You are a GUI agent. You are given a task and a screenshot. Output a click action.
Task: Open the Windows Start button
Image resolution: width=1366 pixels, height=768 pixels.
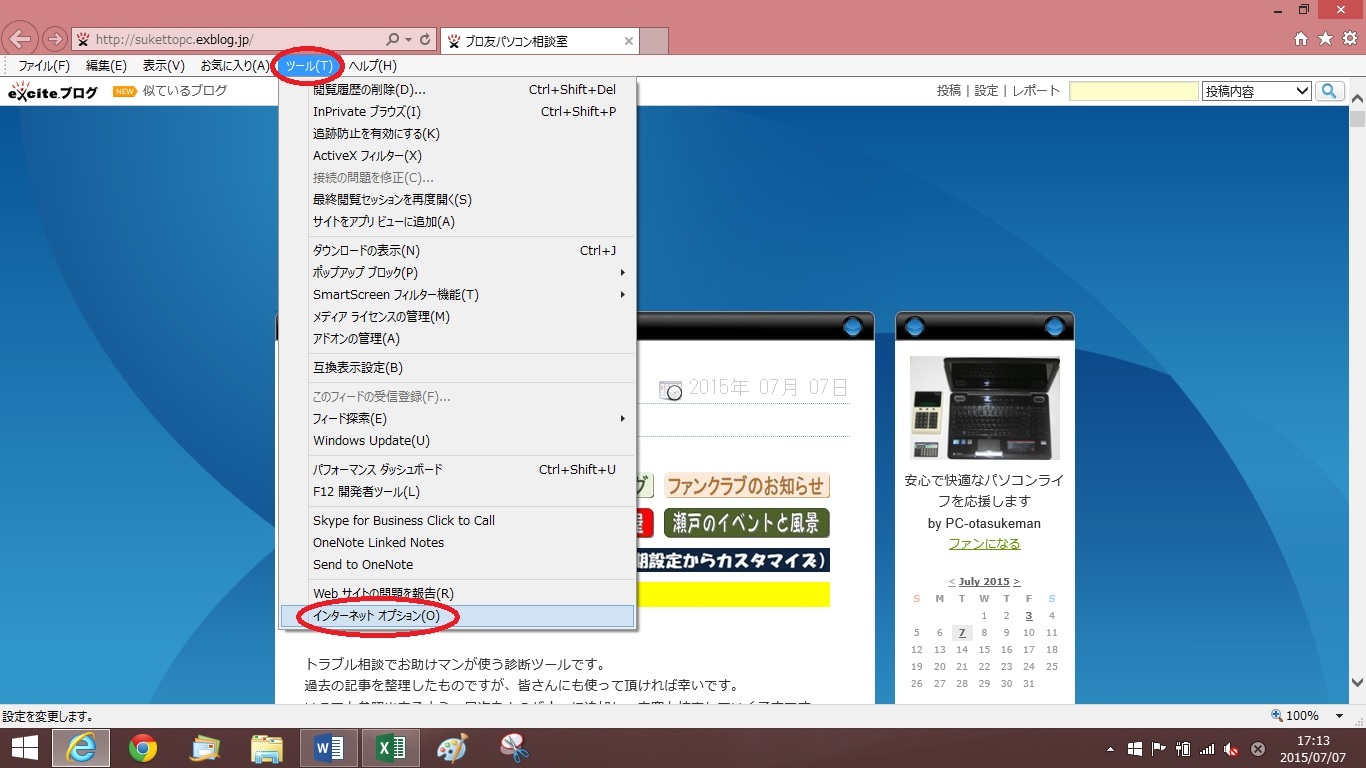click(25, 747)
